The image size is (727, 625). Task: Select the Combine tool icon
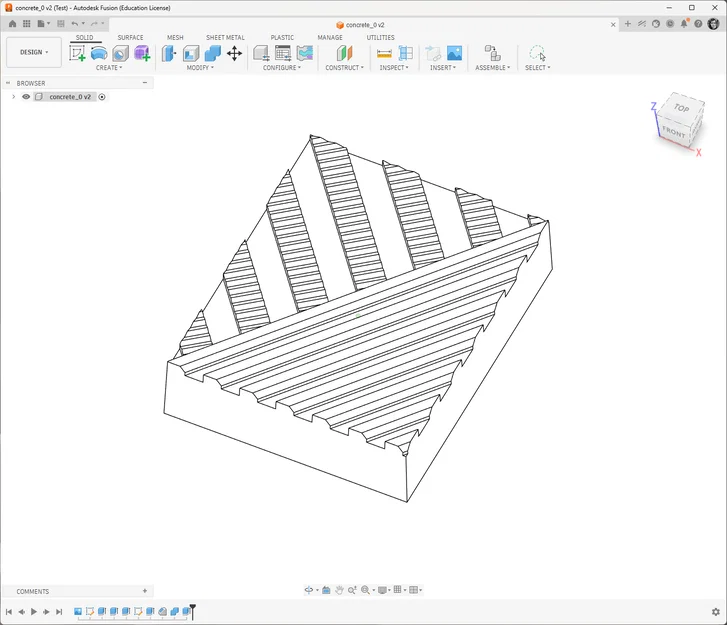pos(213,53)
